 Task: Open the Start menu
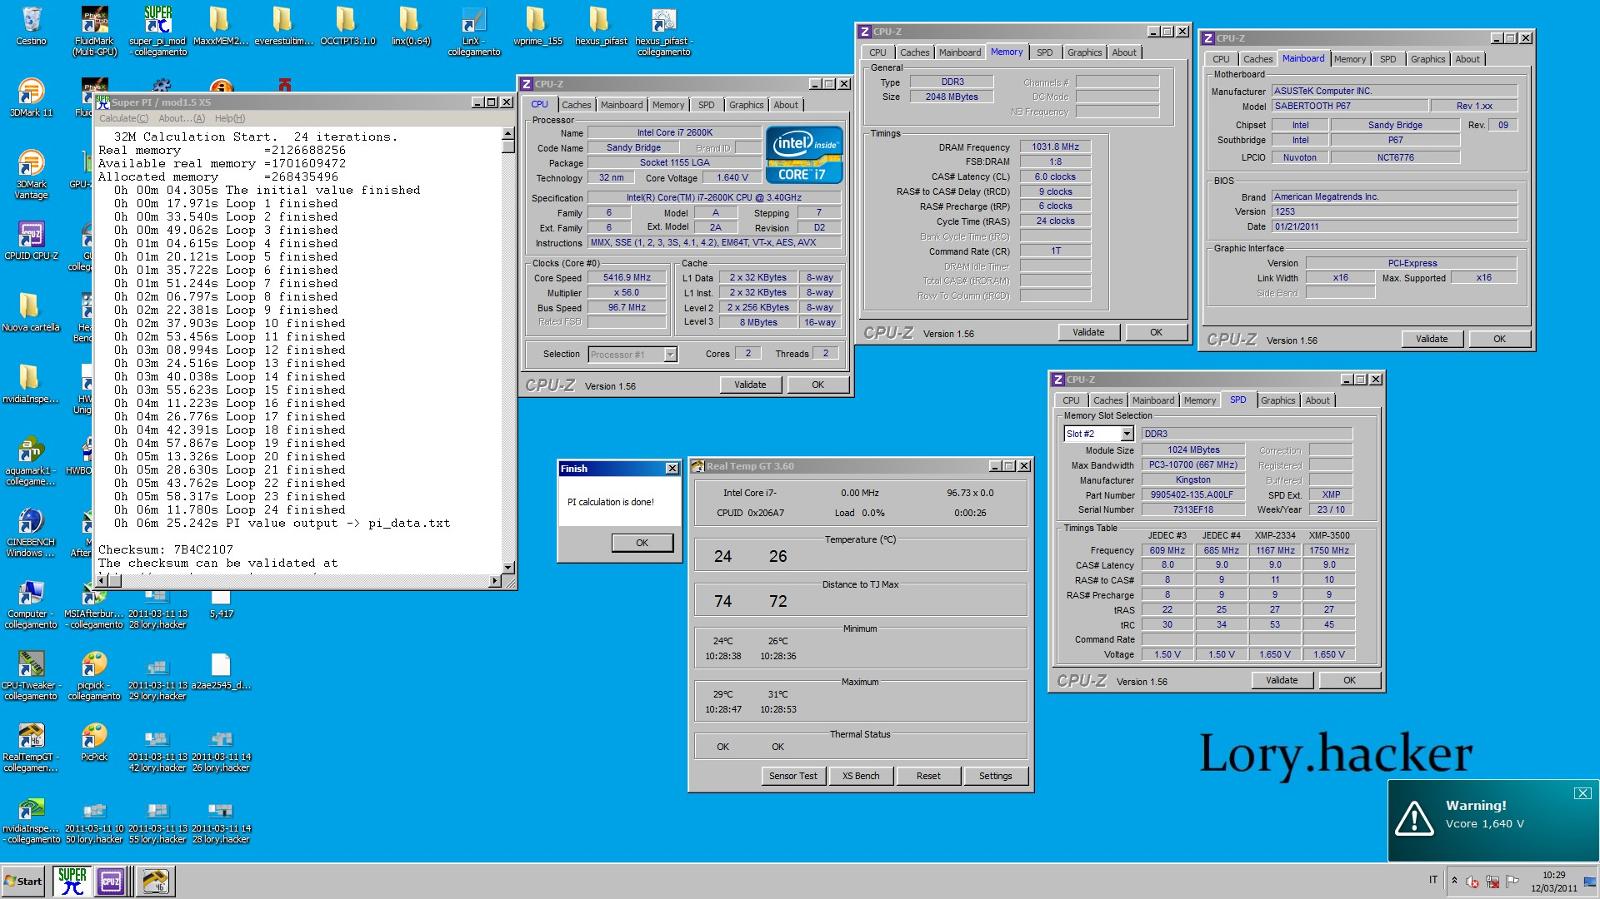pyautogui.click(x=24, y=881)
